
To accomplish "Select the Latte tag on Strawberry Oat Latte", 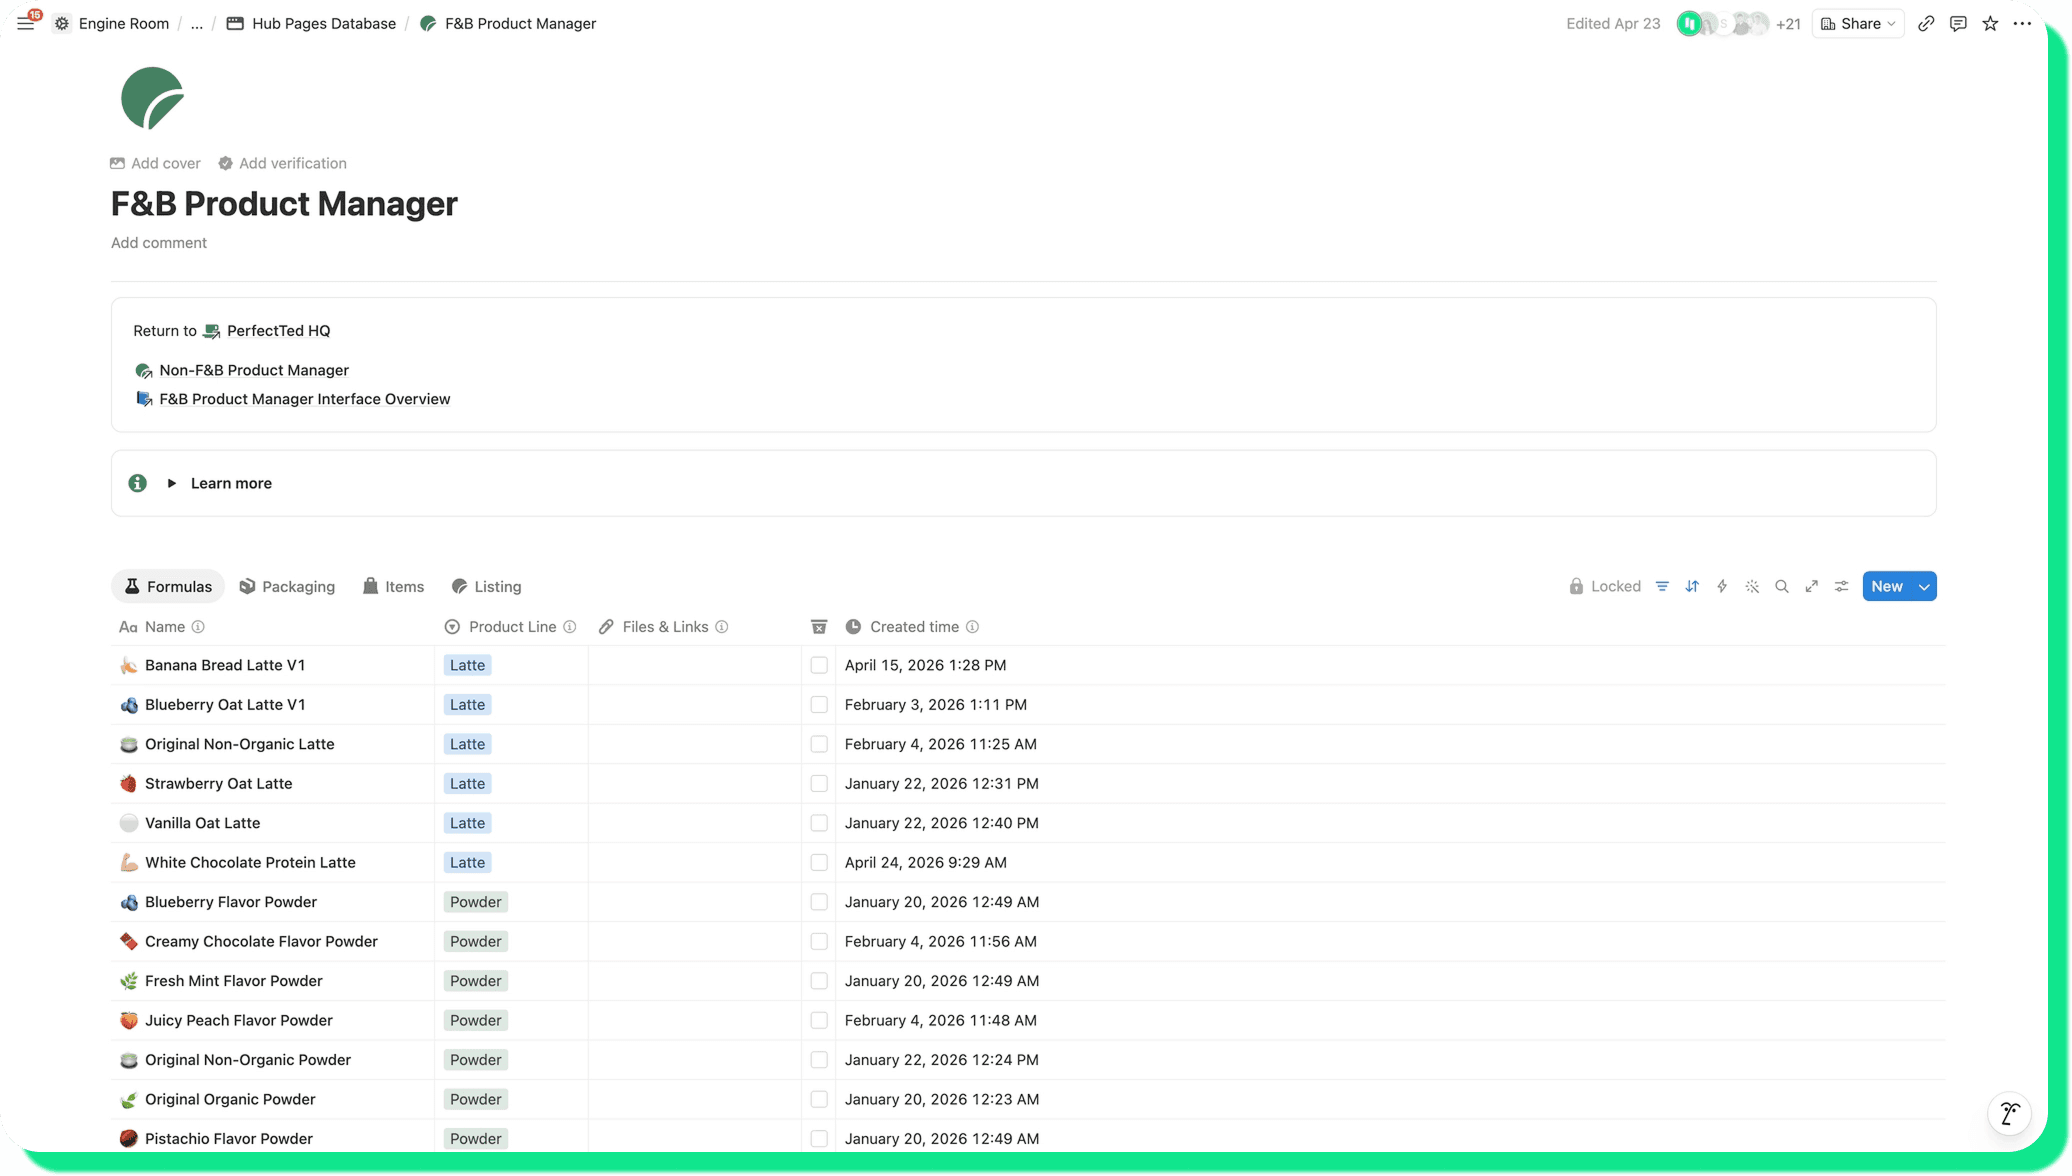I will tap(467, 784).
